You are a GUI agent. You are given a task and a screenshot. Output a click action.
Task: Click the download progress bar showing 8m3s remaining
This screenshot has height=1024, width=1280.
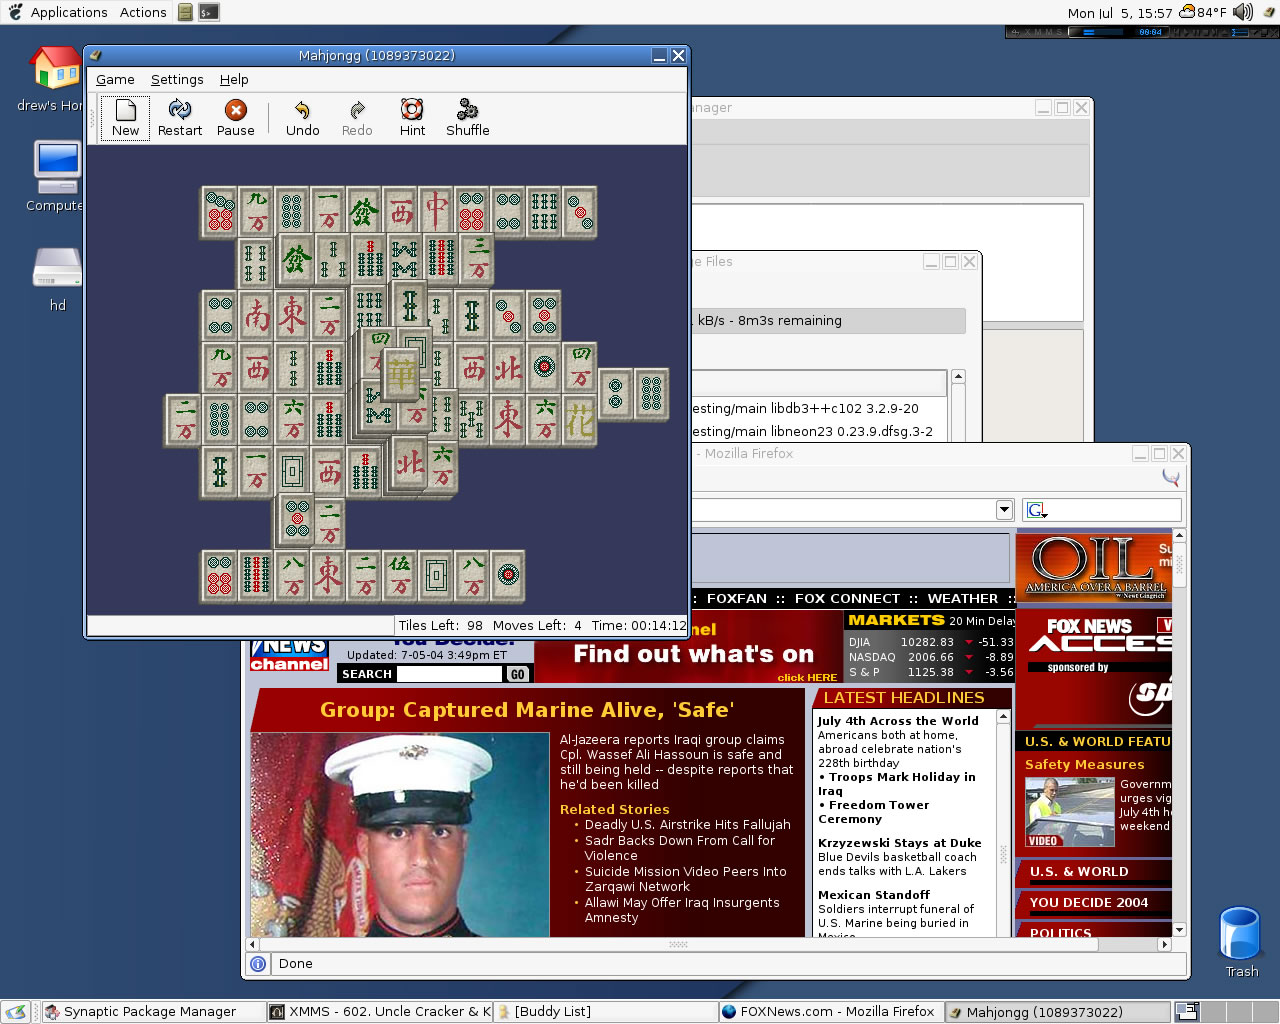tap(828, 321)
